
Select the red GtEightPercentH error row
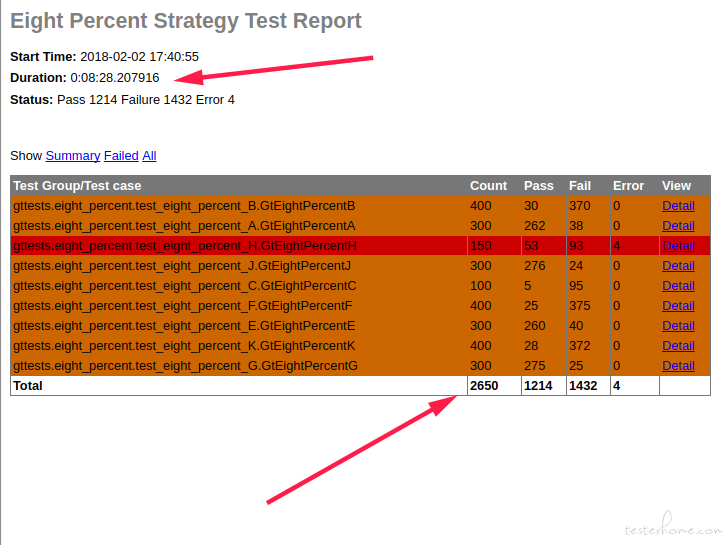point(360,246)
